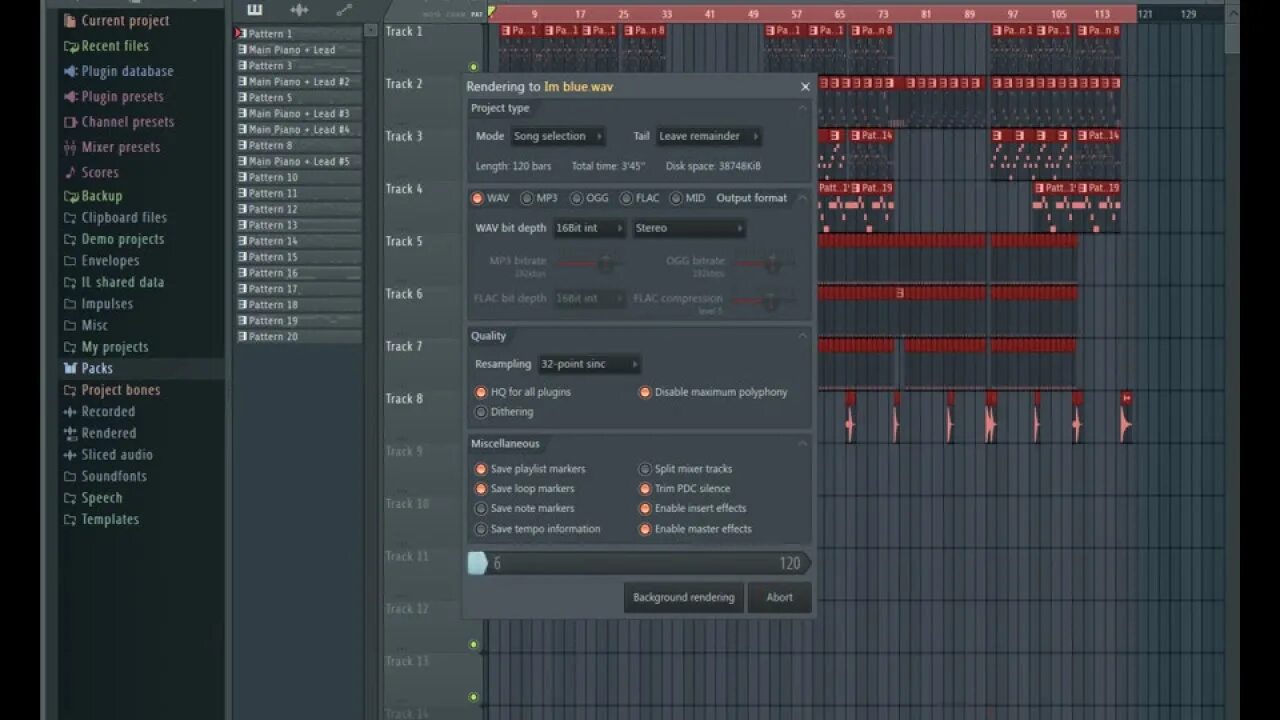
Task: Open the Recorded audio entry
Action: [98, 411]
